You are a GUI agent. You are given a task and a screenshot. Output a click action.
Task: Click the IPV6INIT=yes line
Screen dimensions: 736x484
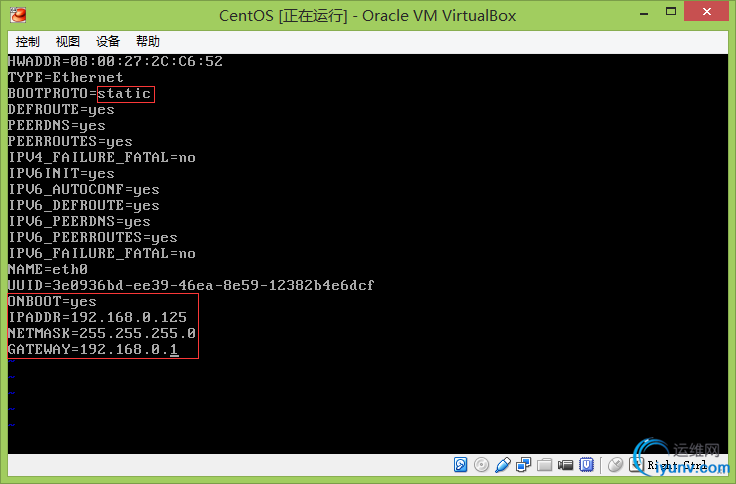[61, 173]
